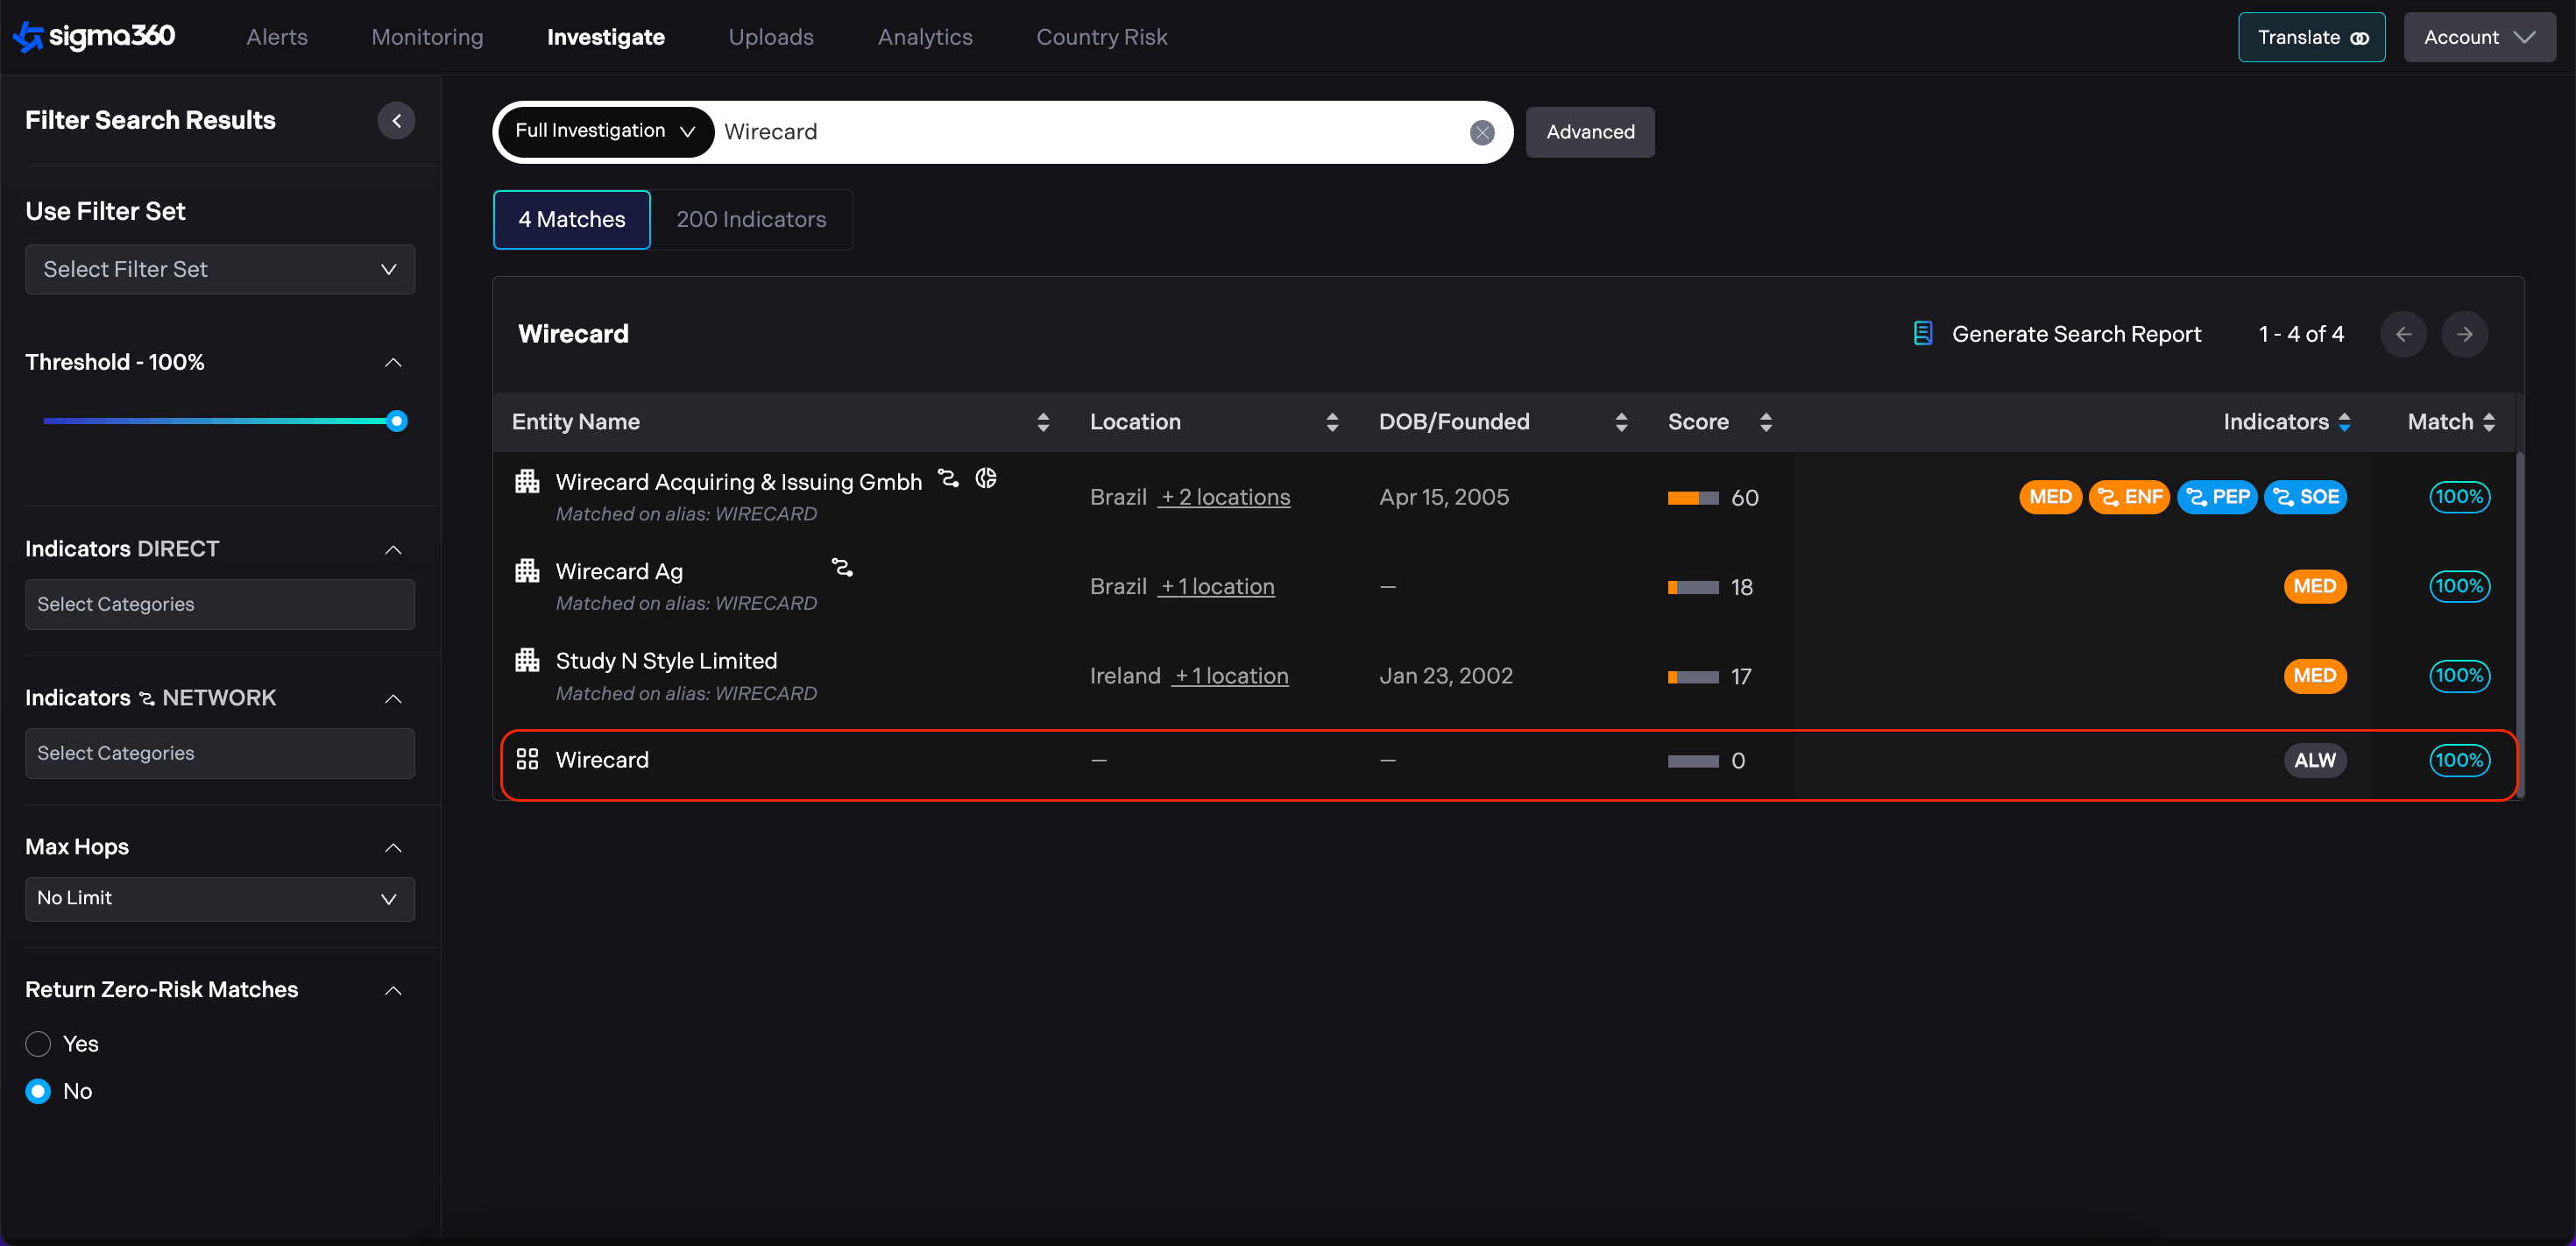Viewport: 2576px width, 1246px height.
Task: Click network icon beside Wirecard Ag
Action: pyautogui.click(x=842, y=569)
